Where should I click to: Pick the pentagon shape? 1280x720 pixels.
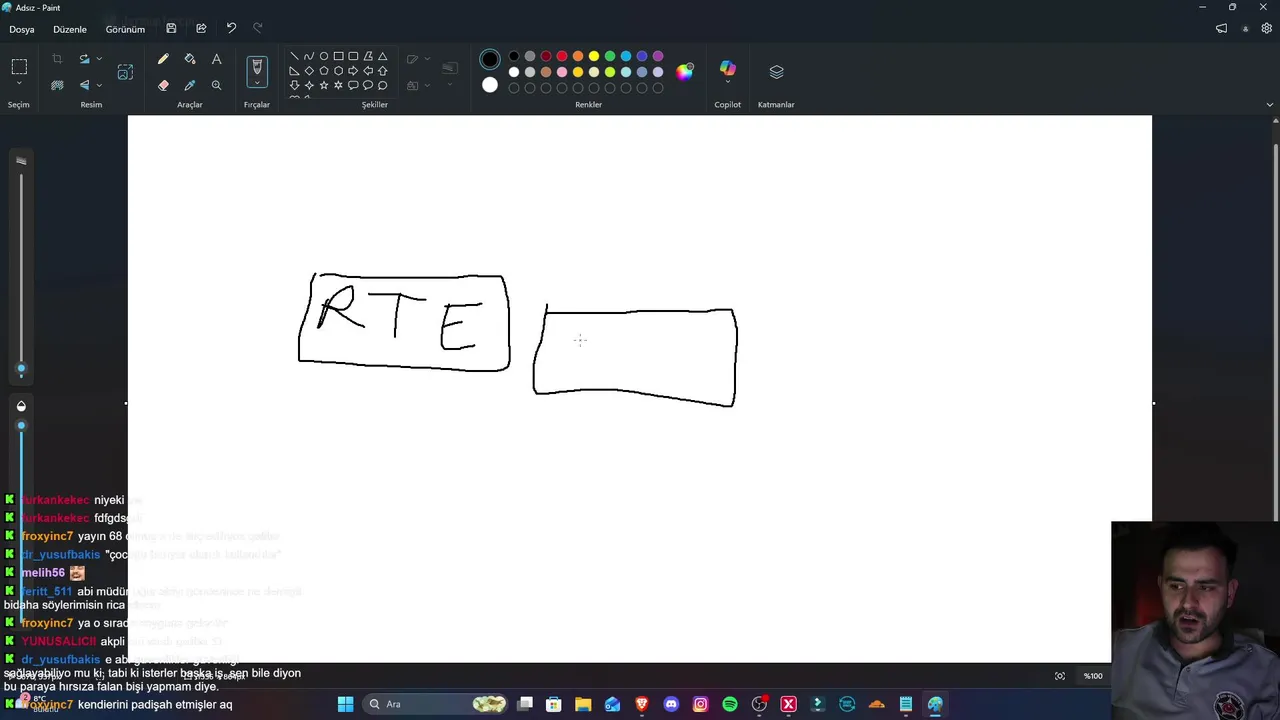coord(324,71)
